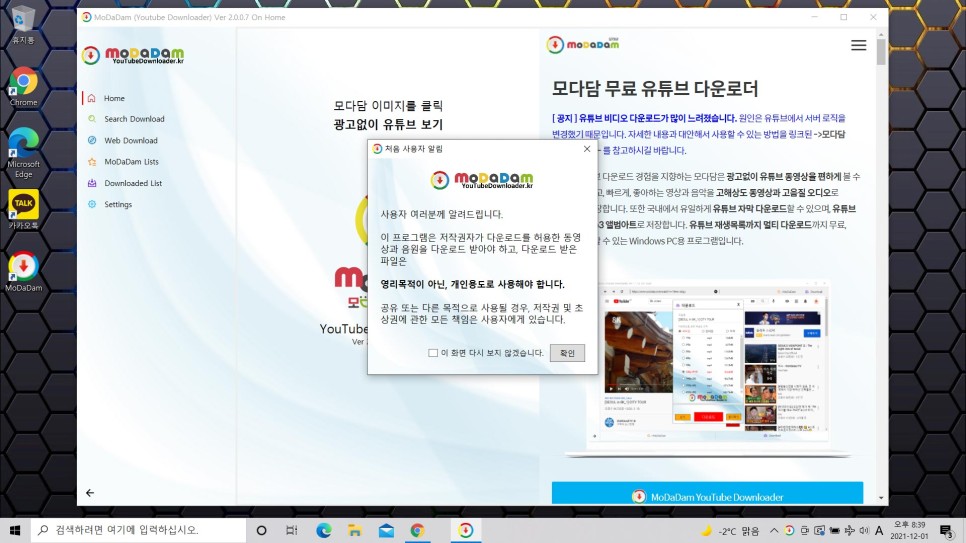
Task: Open Task View on taskbar
Action: click(x=292, y=530)
